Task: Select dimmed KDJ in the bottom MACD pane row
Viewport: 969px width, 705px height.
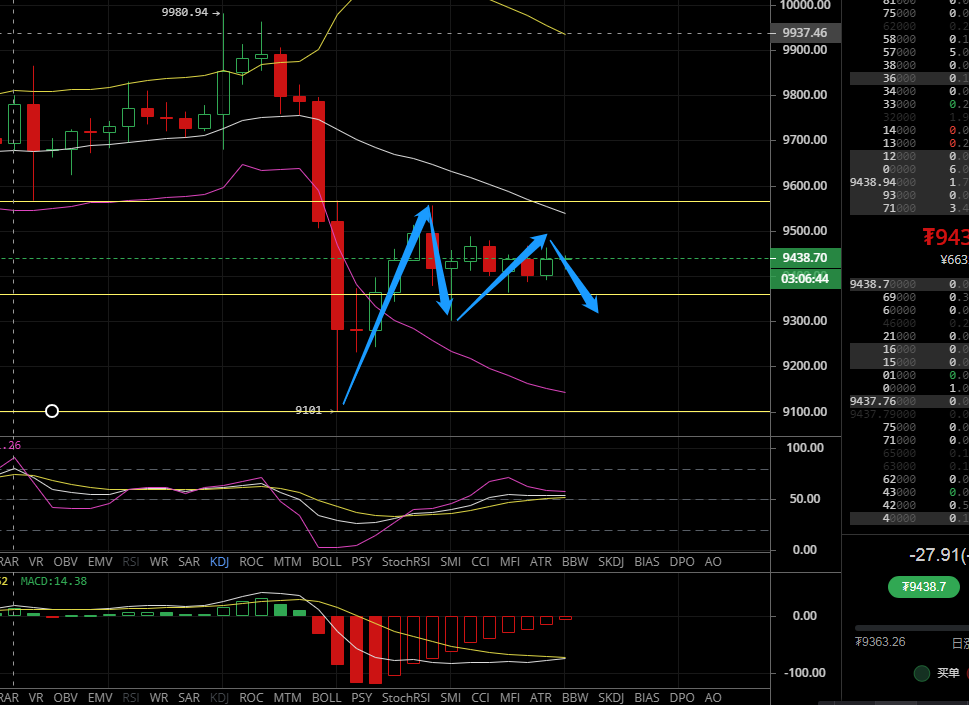Action: [219, 698]
